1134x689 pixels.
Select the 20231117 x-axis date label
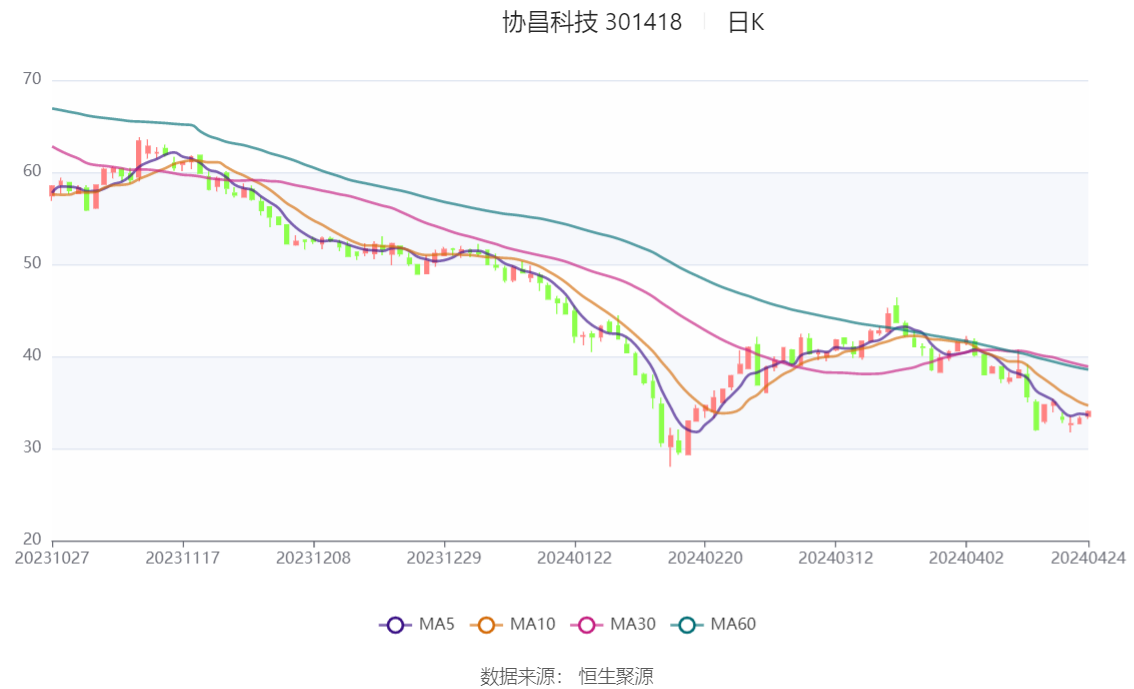tap(182, 557)
